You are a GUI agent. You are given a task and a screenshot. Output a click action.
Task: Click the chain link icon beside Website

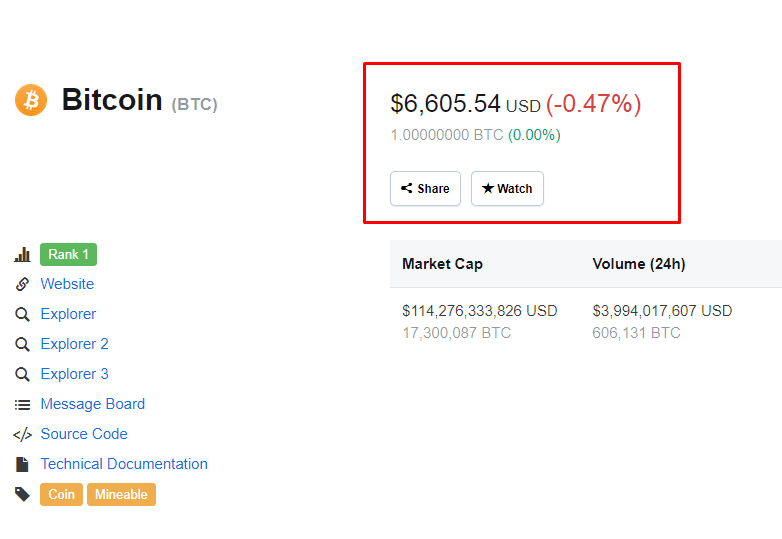[22, 284]
